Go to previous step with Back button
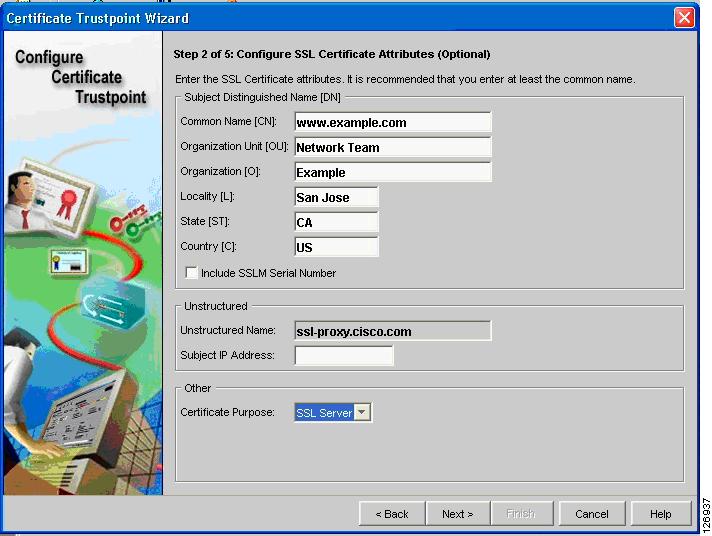The width and height of the screenshot is (712, 536). tap(392, 514)
